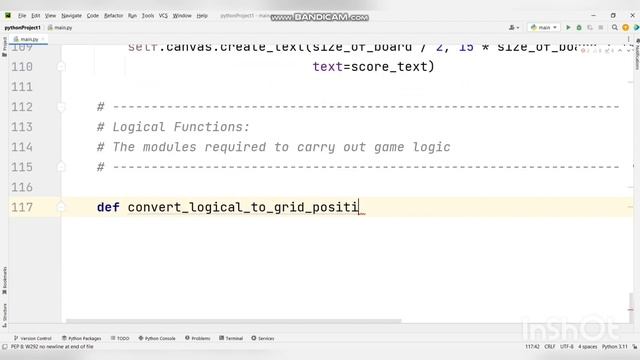The height and width of the screenshot is (360, 640).
Task: Collapse code block at line 110 gutter
Action: [61, 67]
